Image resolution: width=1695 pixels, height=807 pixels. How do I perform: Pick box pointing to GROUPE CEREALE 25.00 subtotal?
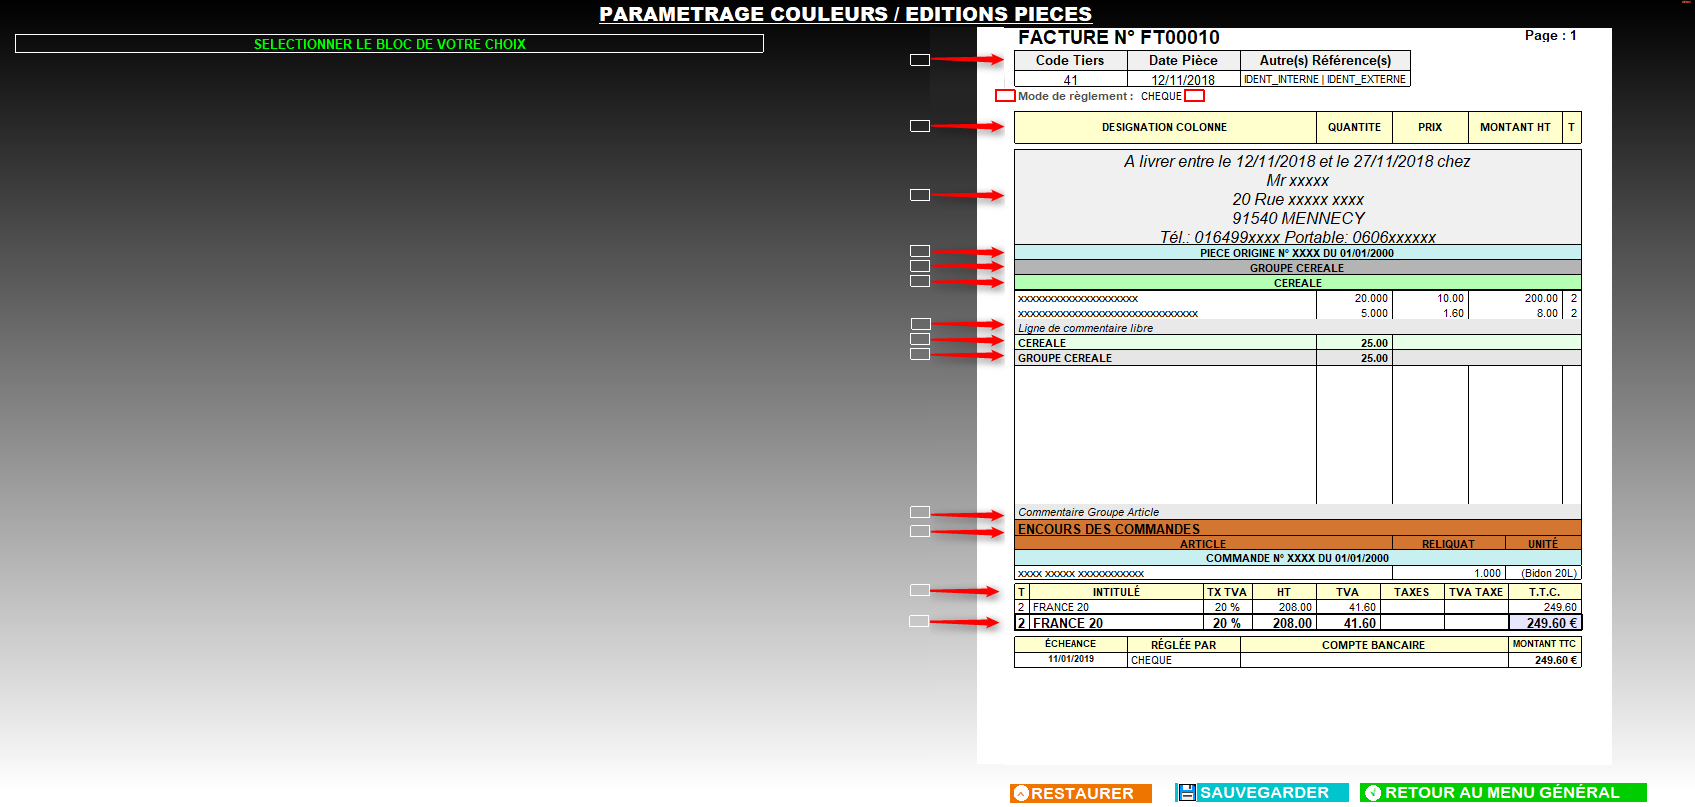pyautogui.click(x=920, y=354)
